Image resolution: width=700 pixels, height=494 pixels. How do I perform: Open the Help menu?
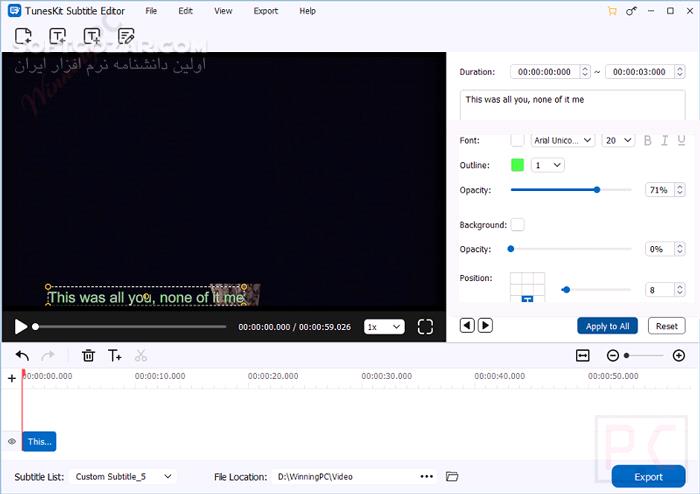pyautogui.click(x=307, y=11)
